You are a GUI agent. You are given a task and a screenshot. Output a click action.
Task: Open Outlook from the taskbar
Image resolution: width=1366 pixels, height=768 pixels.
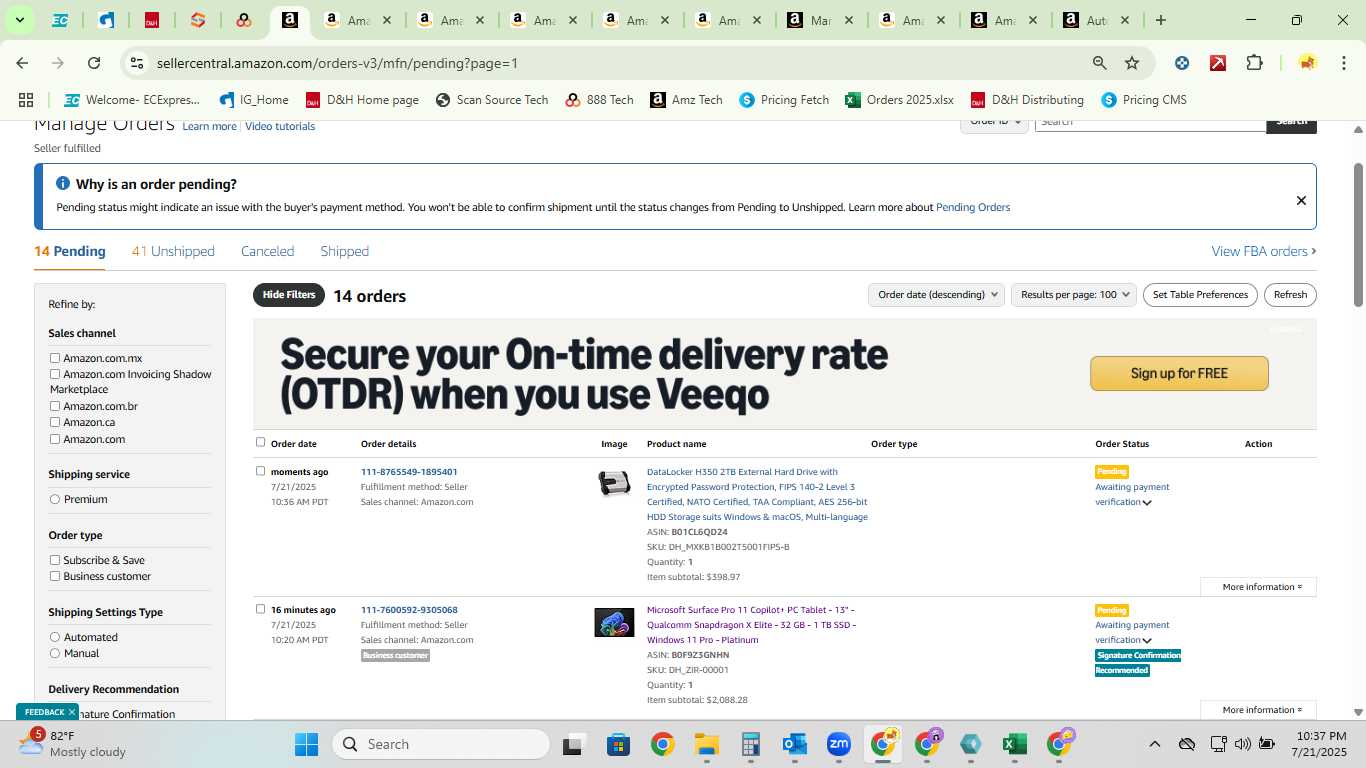795,744
